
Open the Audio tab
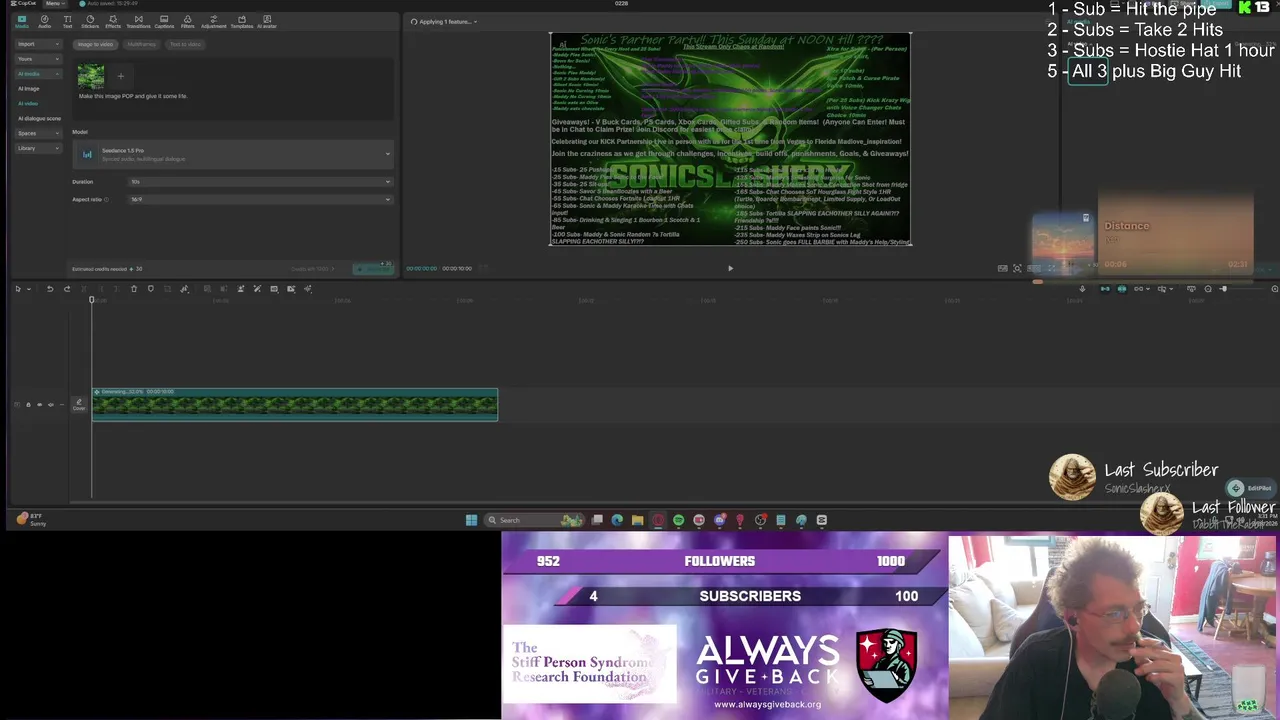click(44, 21)
